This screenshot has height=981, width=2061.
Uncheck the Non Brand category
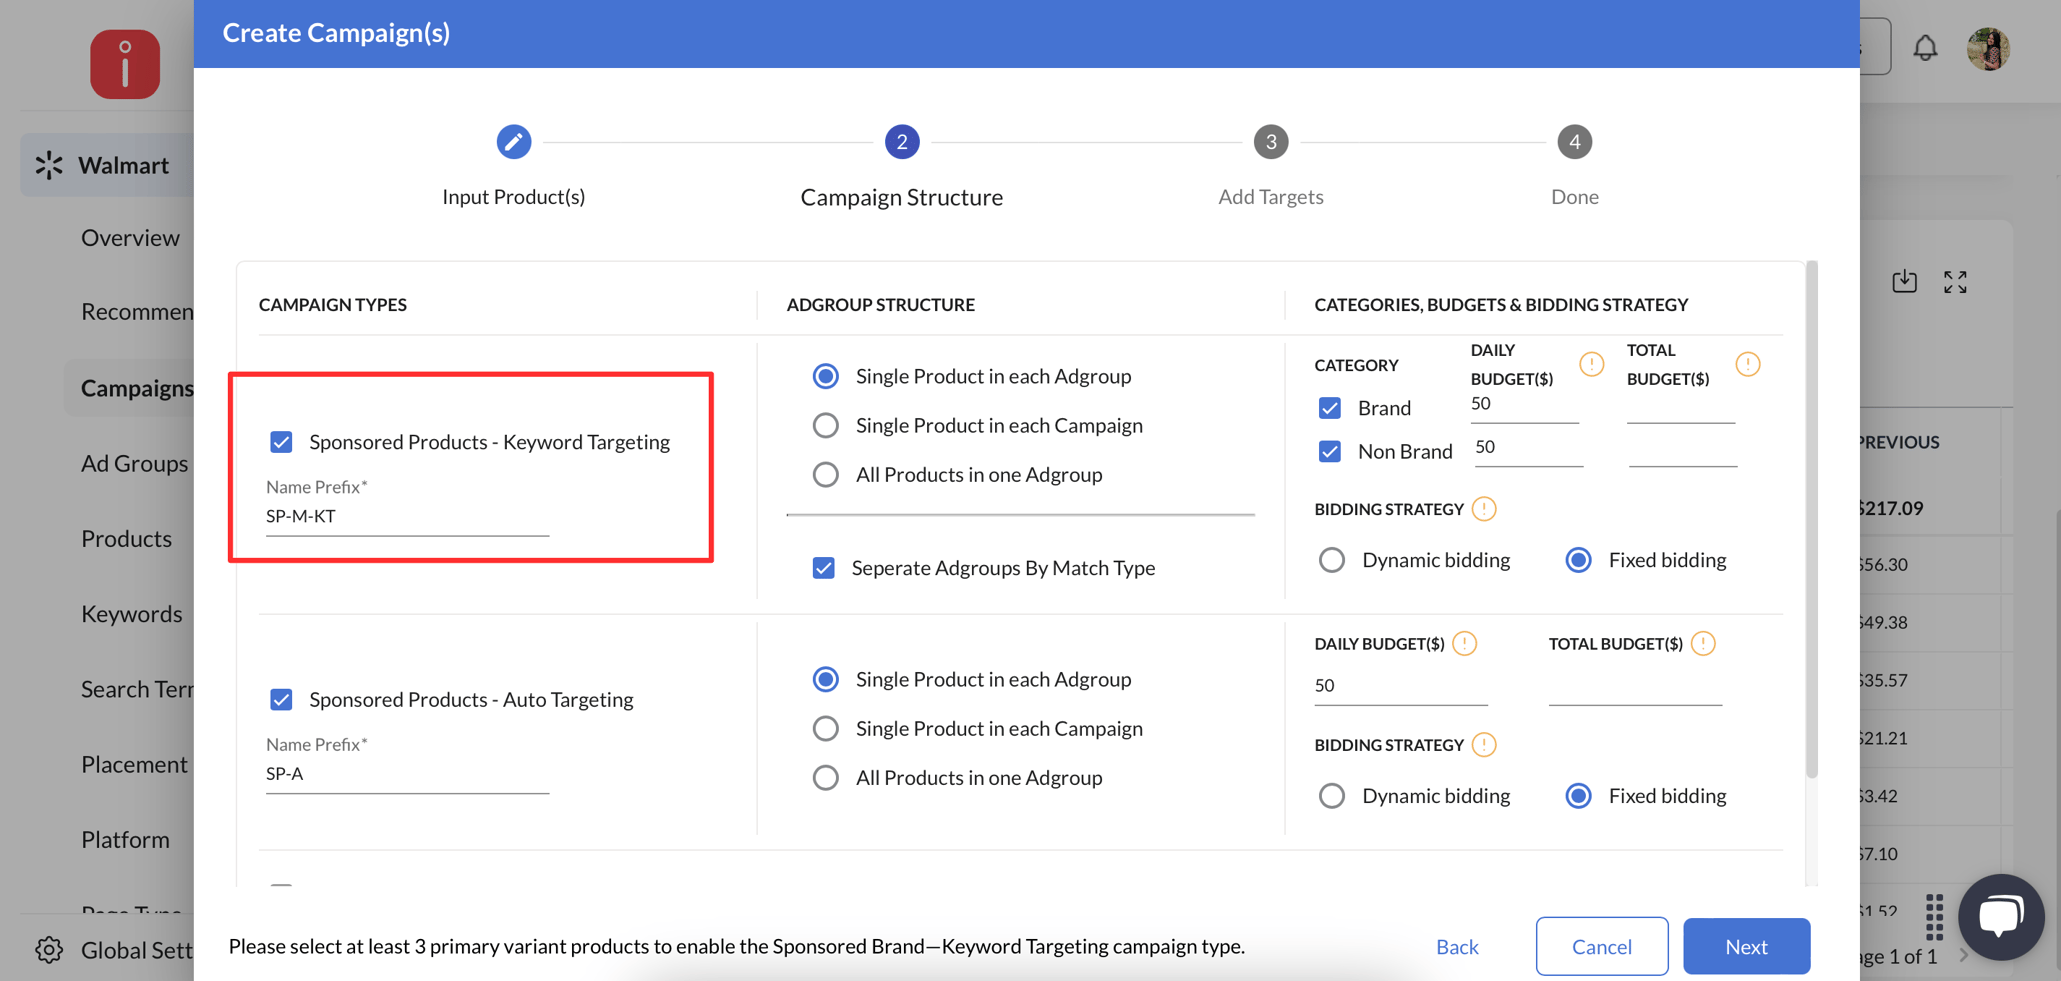[1329, 451]
